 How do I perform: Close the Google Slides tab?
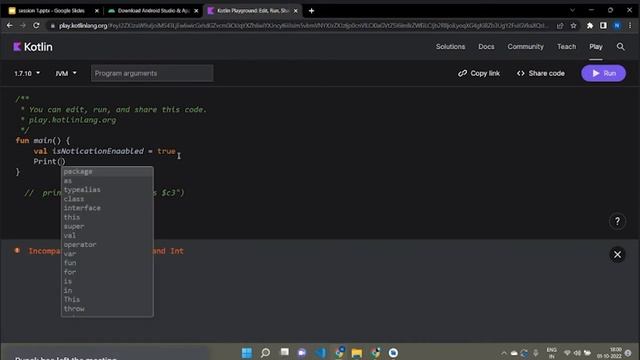(x=97, y=11)
